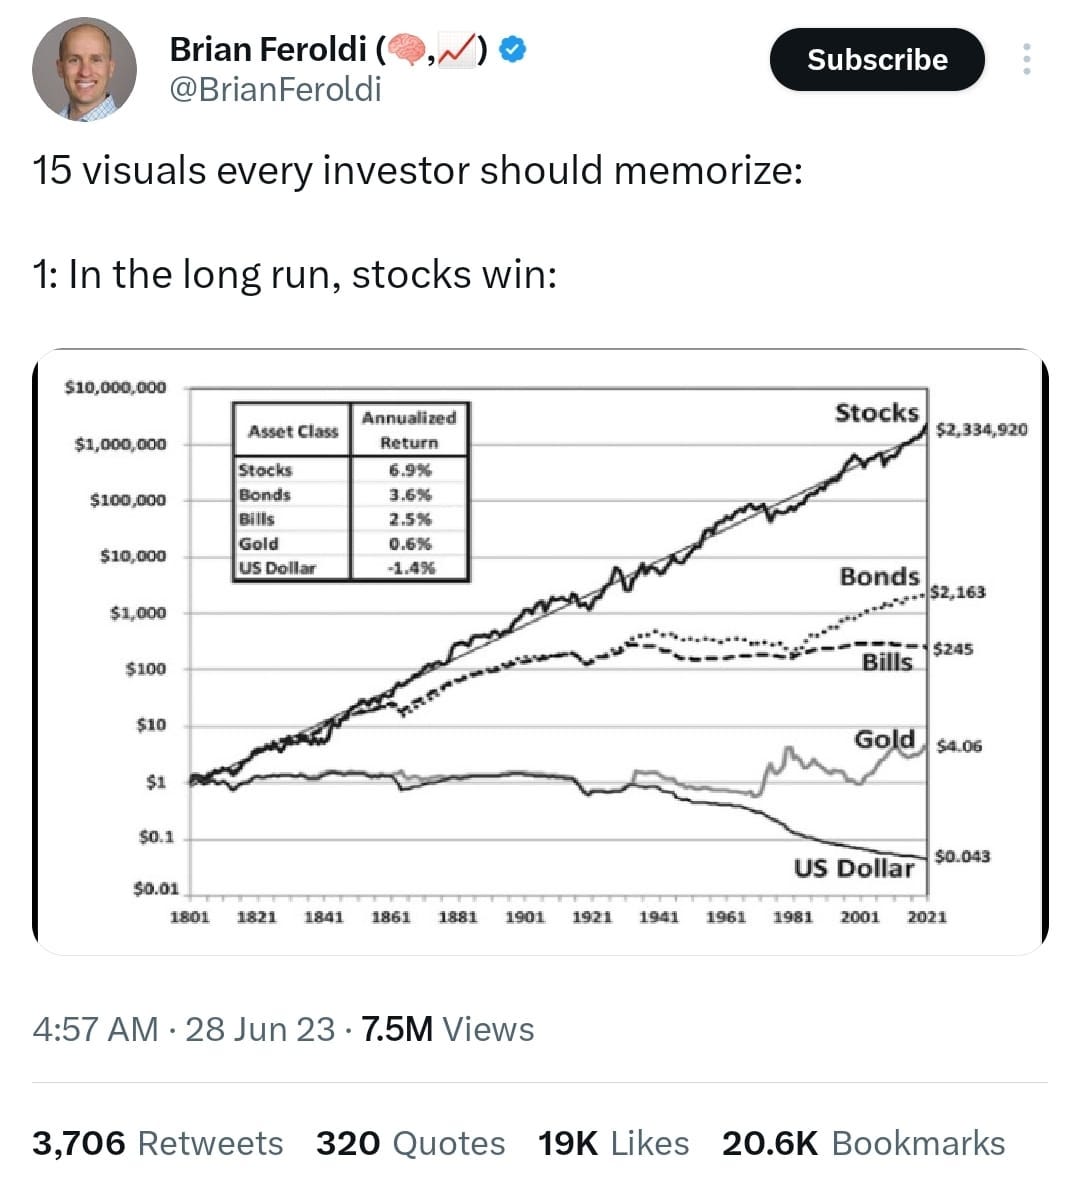Click the chart emoji in display name

pyautogui.click(x=457, y=50)
